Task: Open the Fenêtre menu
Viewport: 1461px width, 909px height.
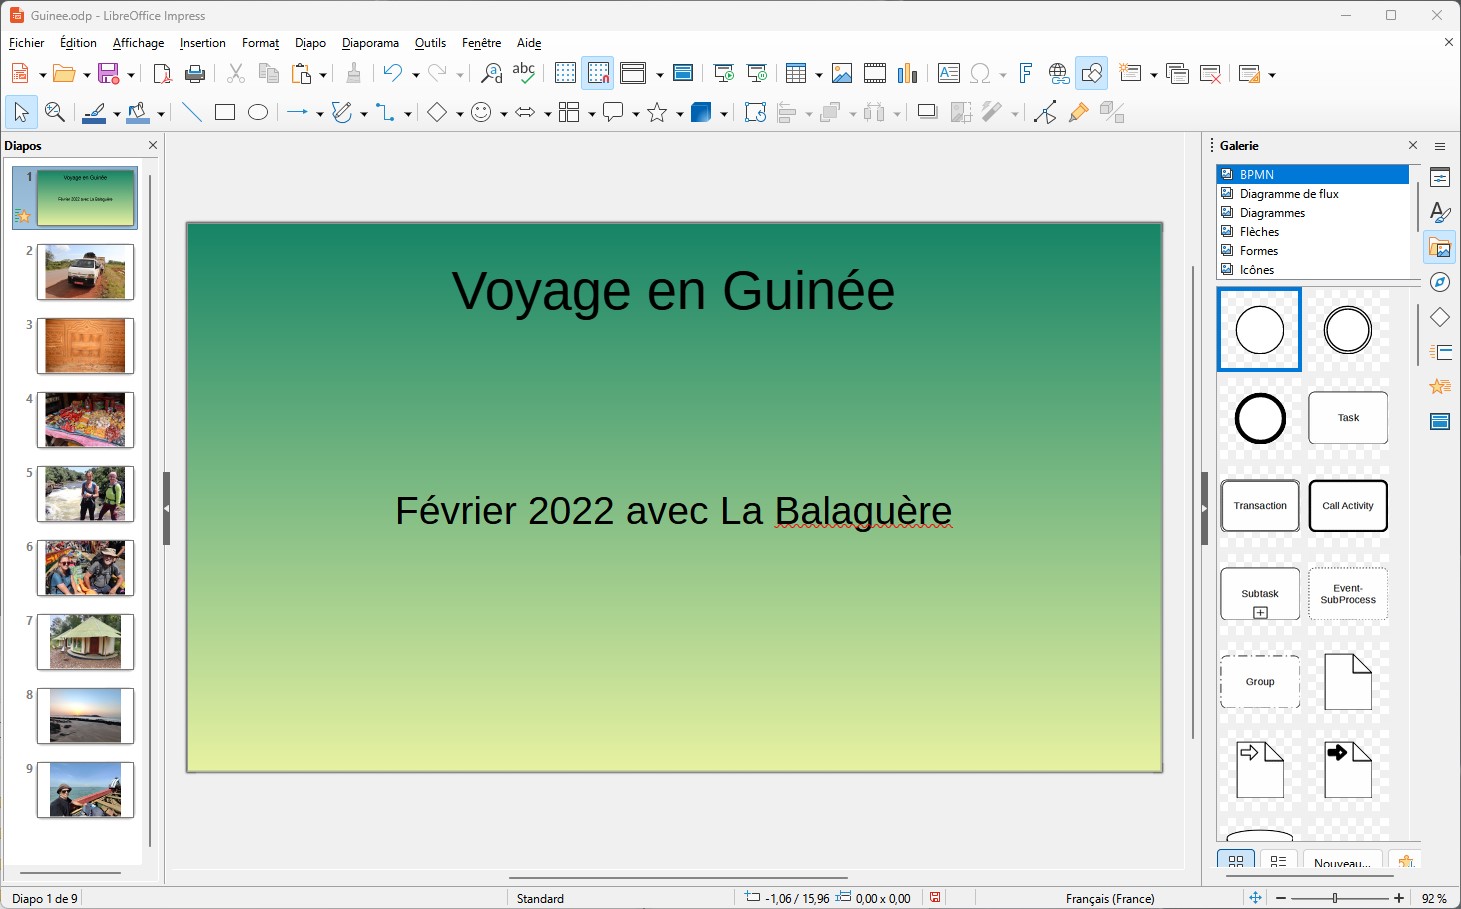Action: [481, 43]
